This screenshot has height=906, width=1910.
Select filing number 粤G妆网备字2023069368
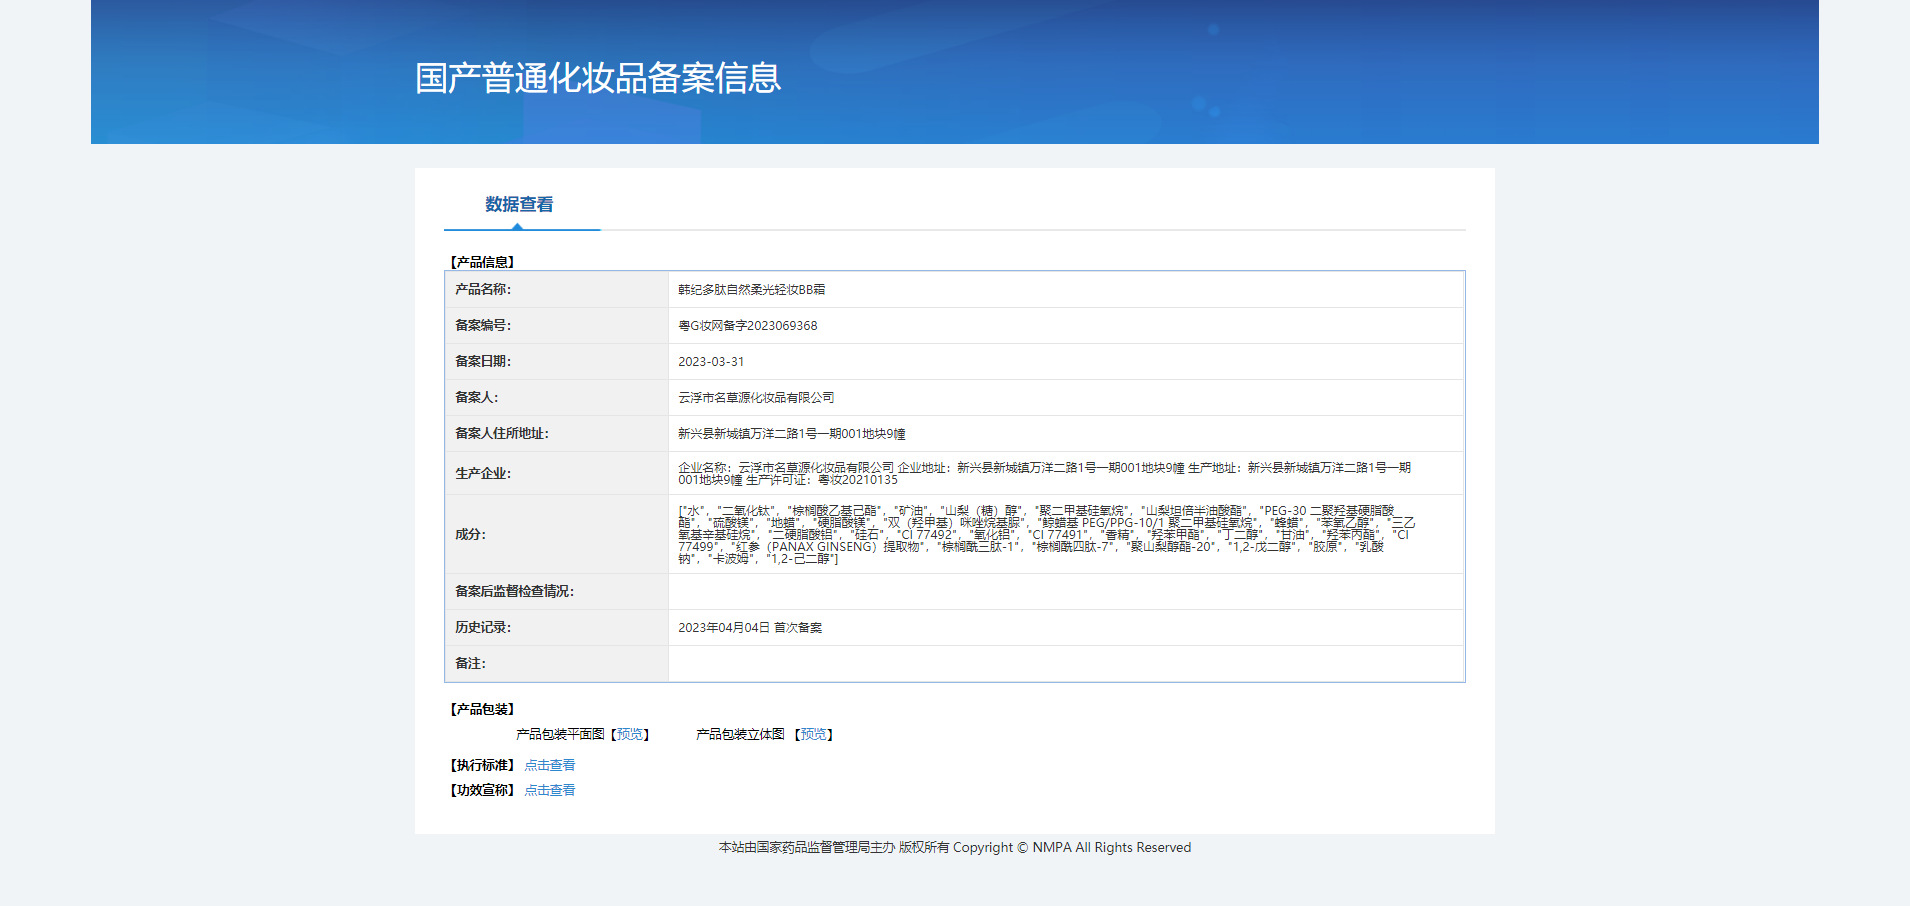tap(748, 325)
